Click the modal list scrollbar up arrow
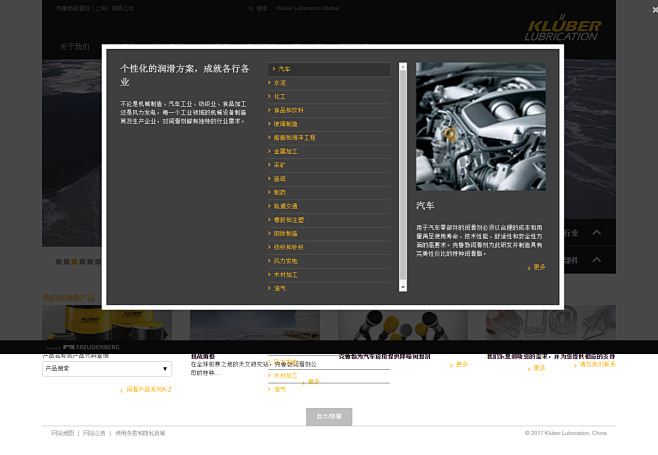Screen dimensions: 658x455 [x=403, y=66]
